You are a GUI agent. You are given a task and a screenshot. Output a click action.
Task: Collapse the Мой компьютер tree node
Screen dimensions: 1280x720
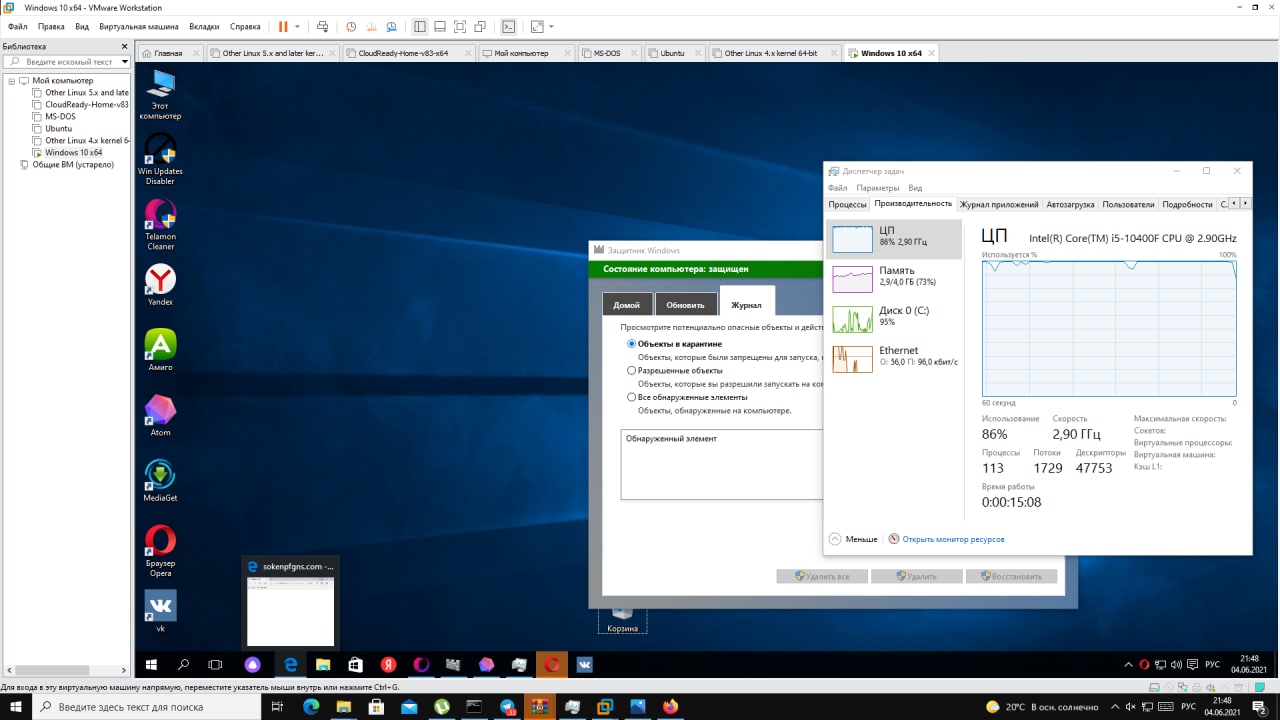tap(12, 80)
